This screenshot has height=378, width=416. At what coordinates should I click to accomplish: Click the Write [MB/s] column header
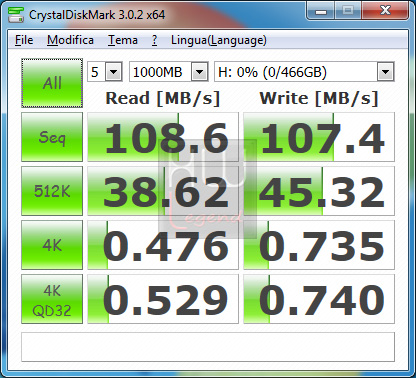tap(319, 98)
